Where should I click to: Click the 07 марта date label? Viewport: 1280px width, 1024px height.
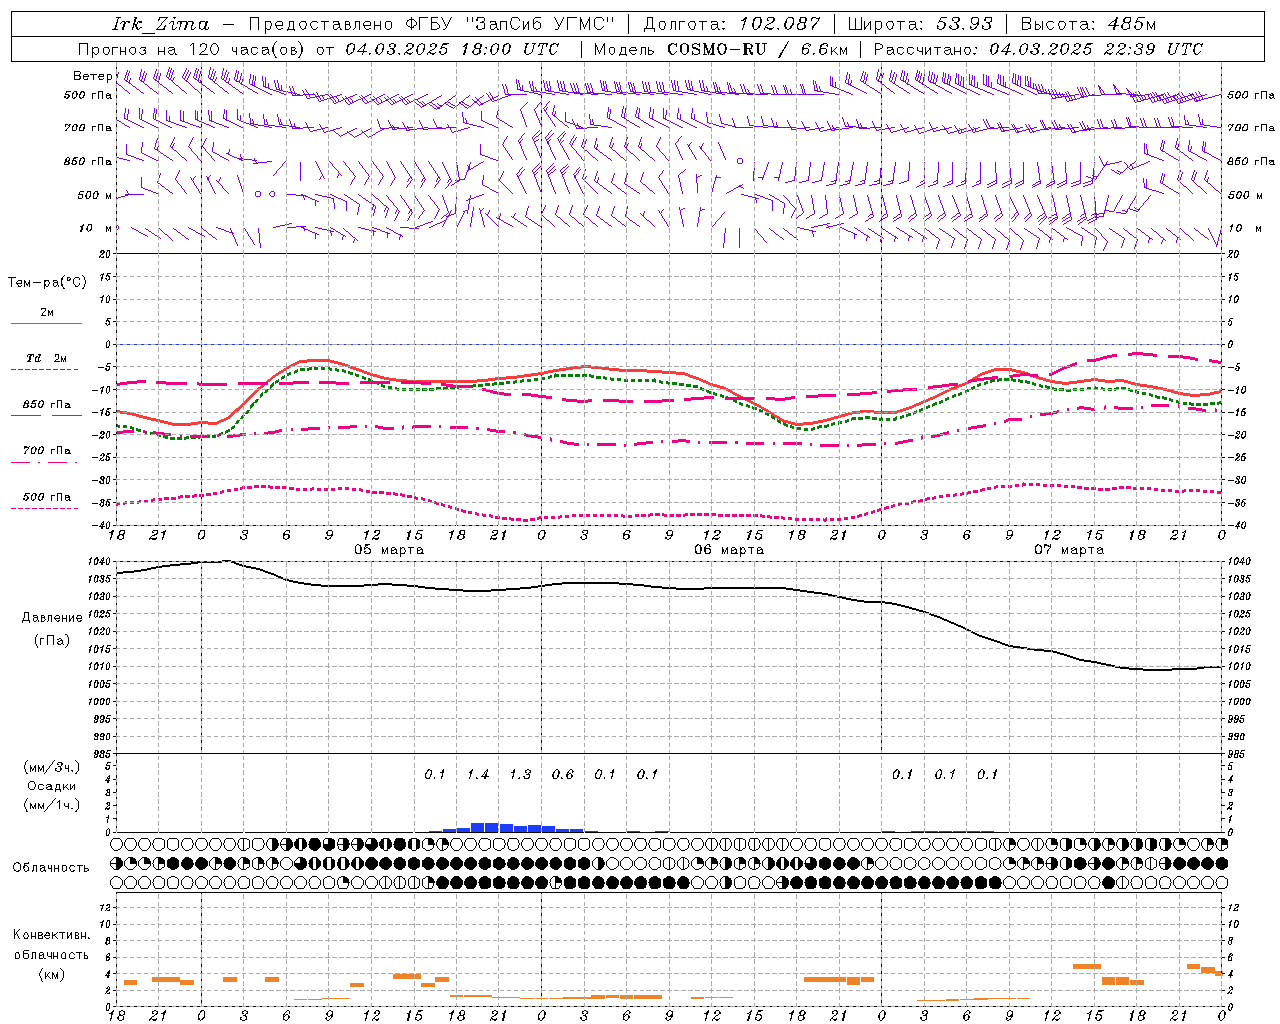coord(1069,549)
